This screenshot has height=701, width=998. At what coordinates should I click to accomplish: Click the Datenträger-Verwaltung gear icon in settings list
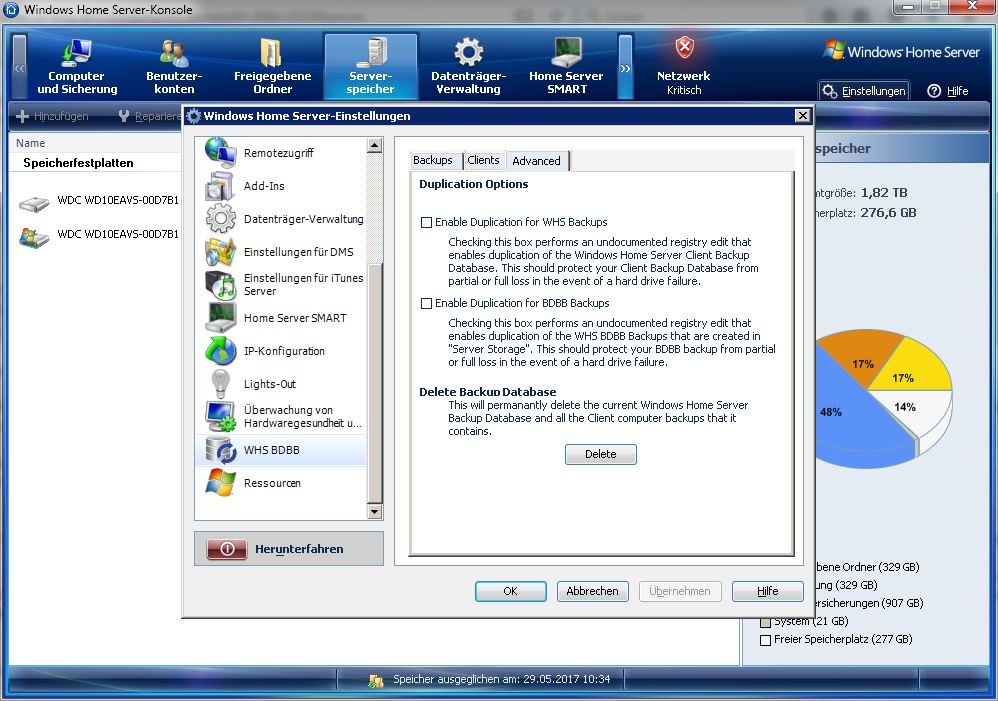(220, 219)
